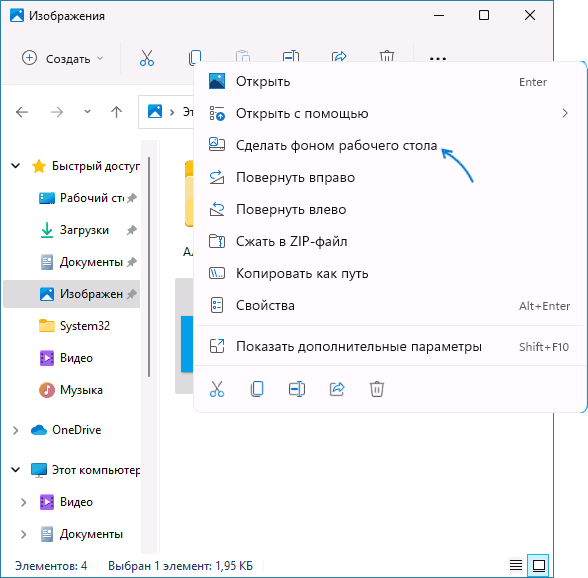Open Свойства from the context menu
588x578 pixels.
(x=390, y=305)
